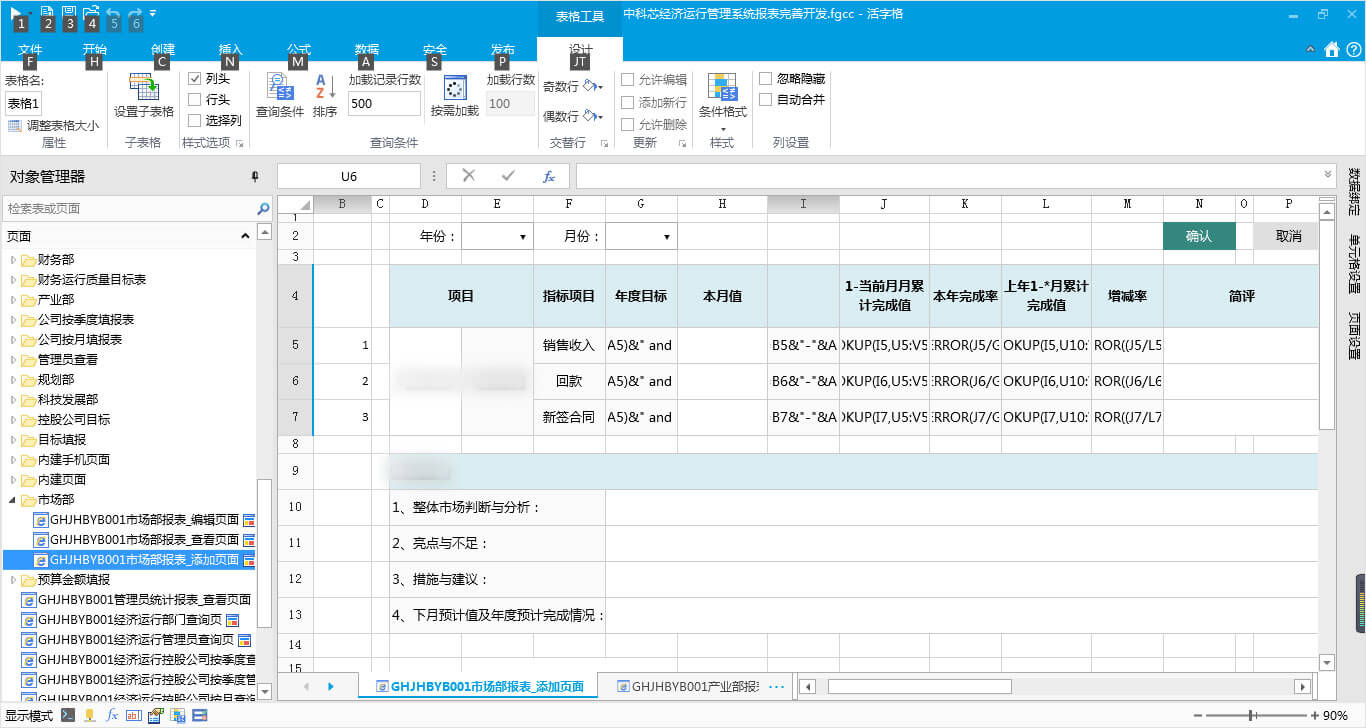Click 按需加载 load-on-demand icon

[455, 87]
